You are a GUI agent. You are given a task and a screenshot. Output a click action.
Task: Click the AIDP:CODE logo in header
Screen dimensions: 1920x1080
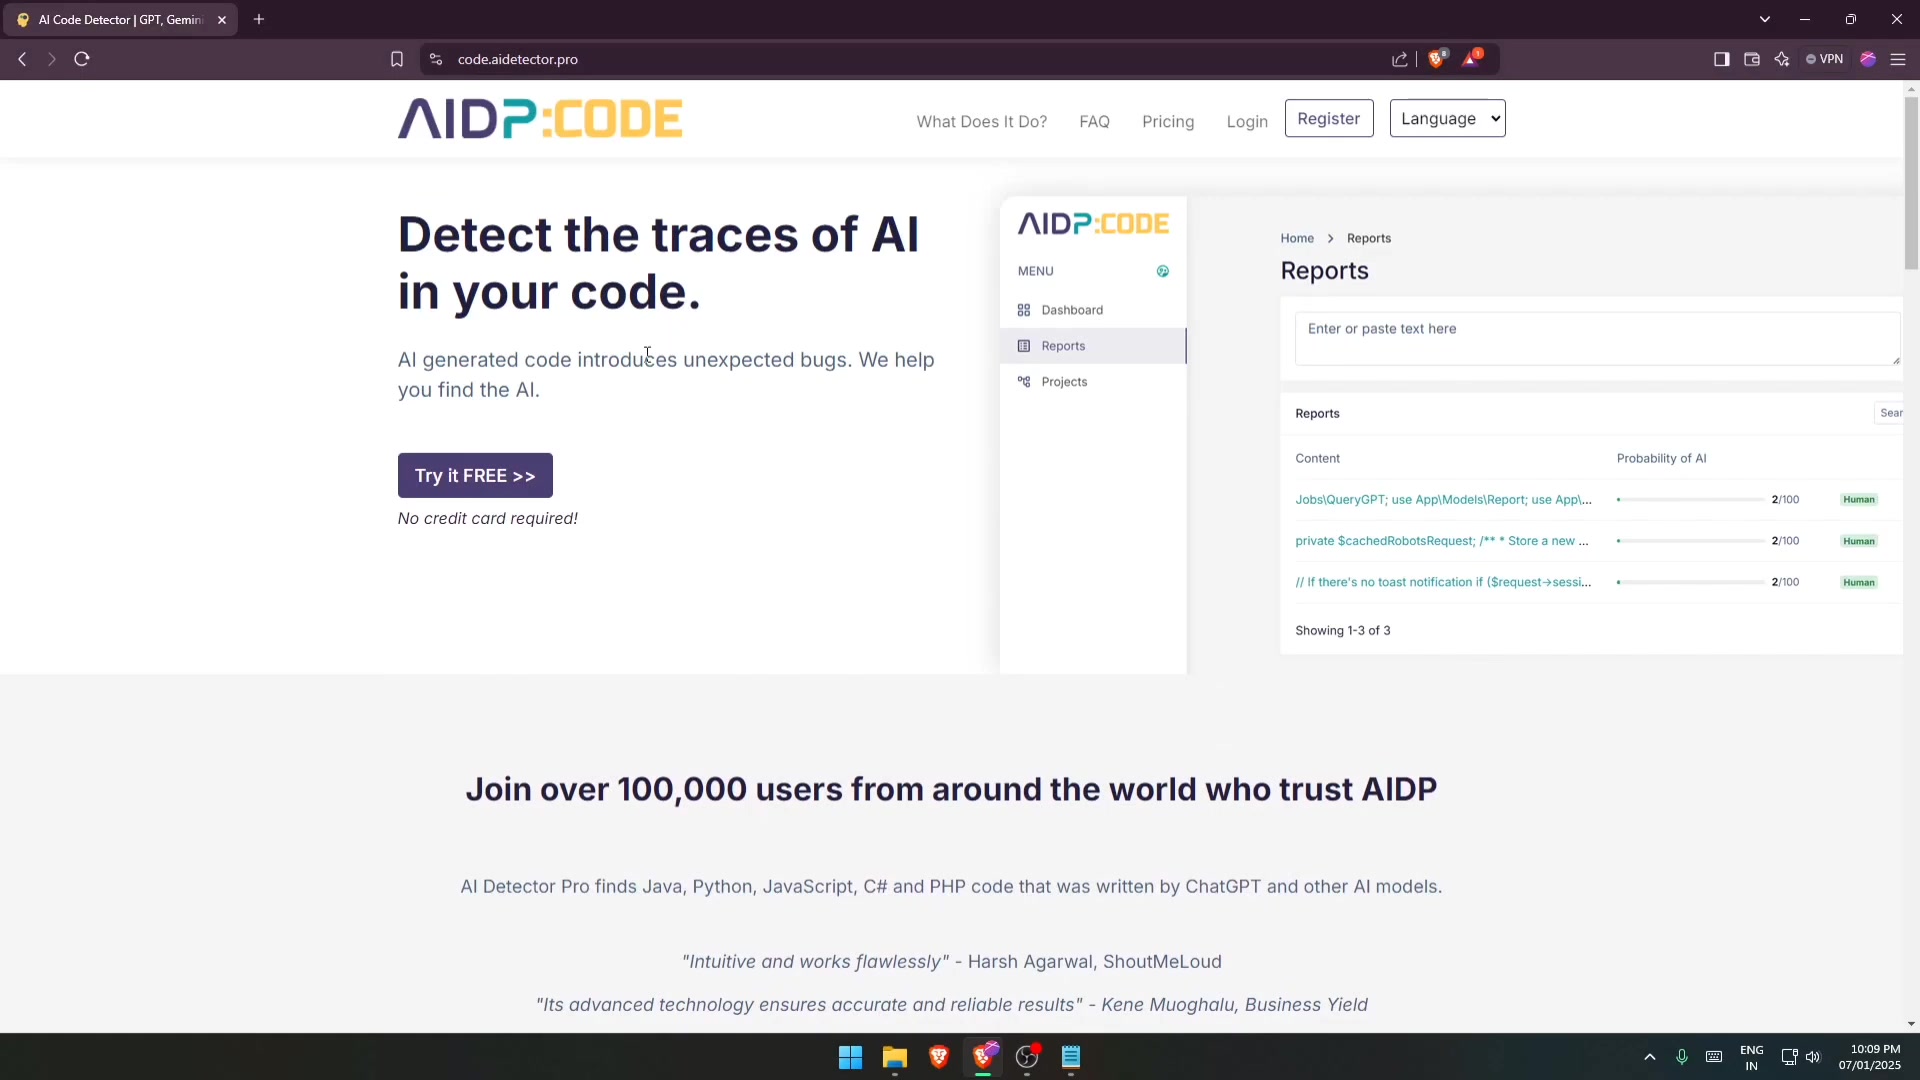tap(540, 119)
